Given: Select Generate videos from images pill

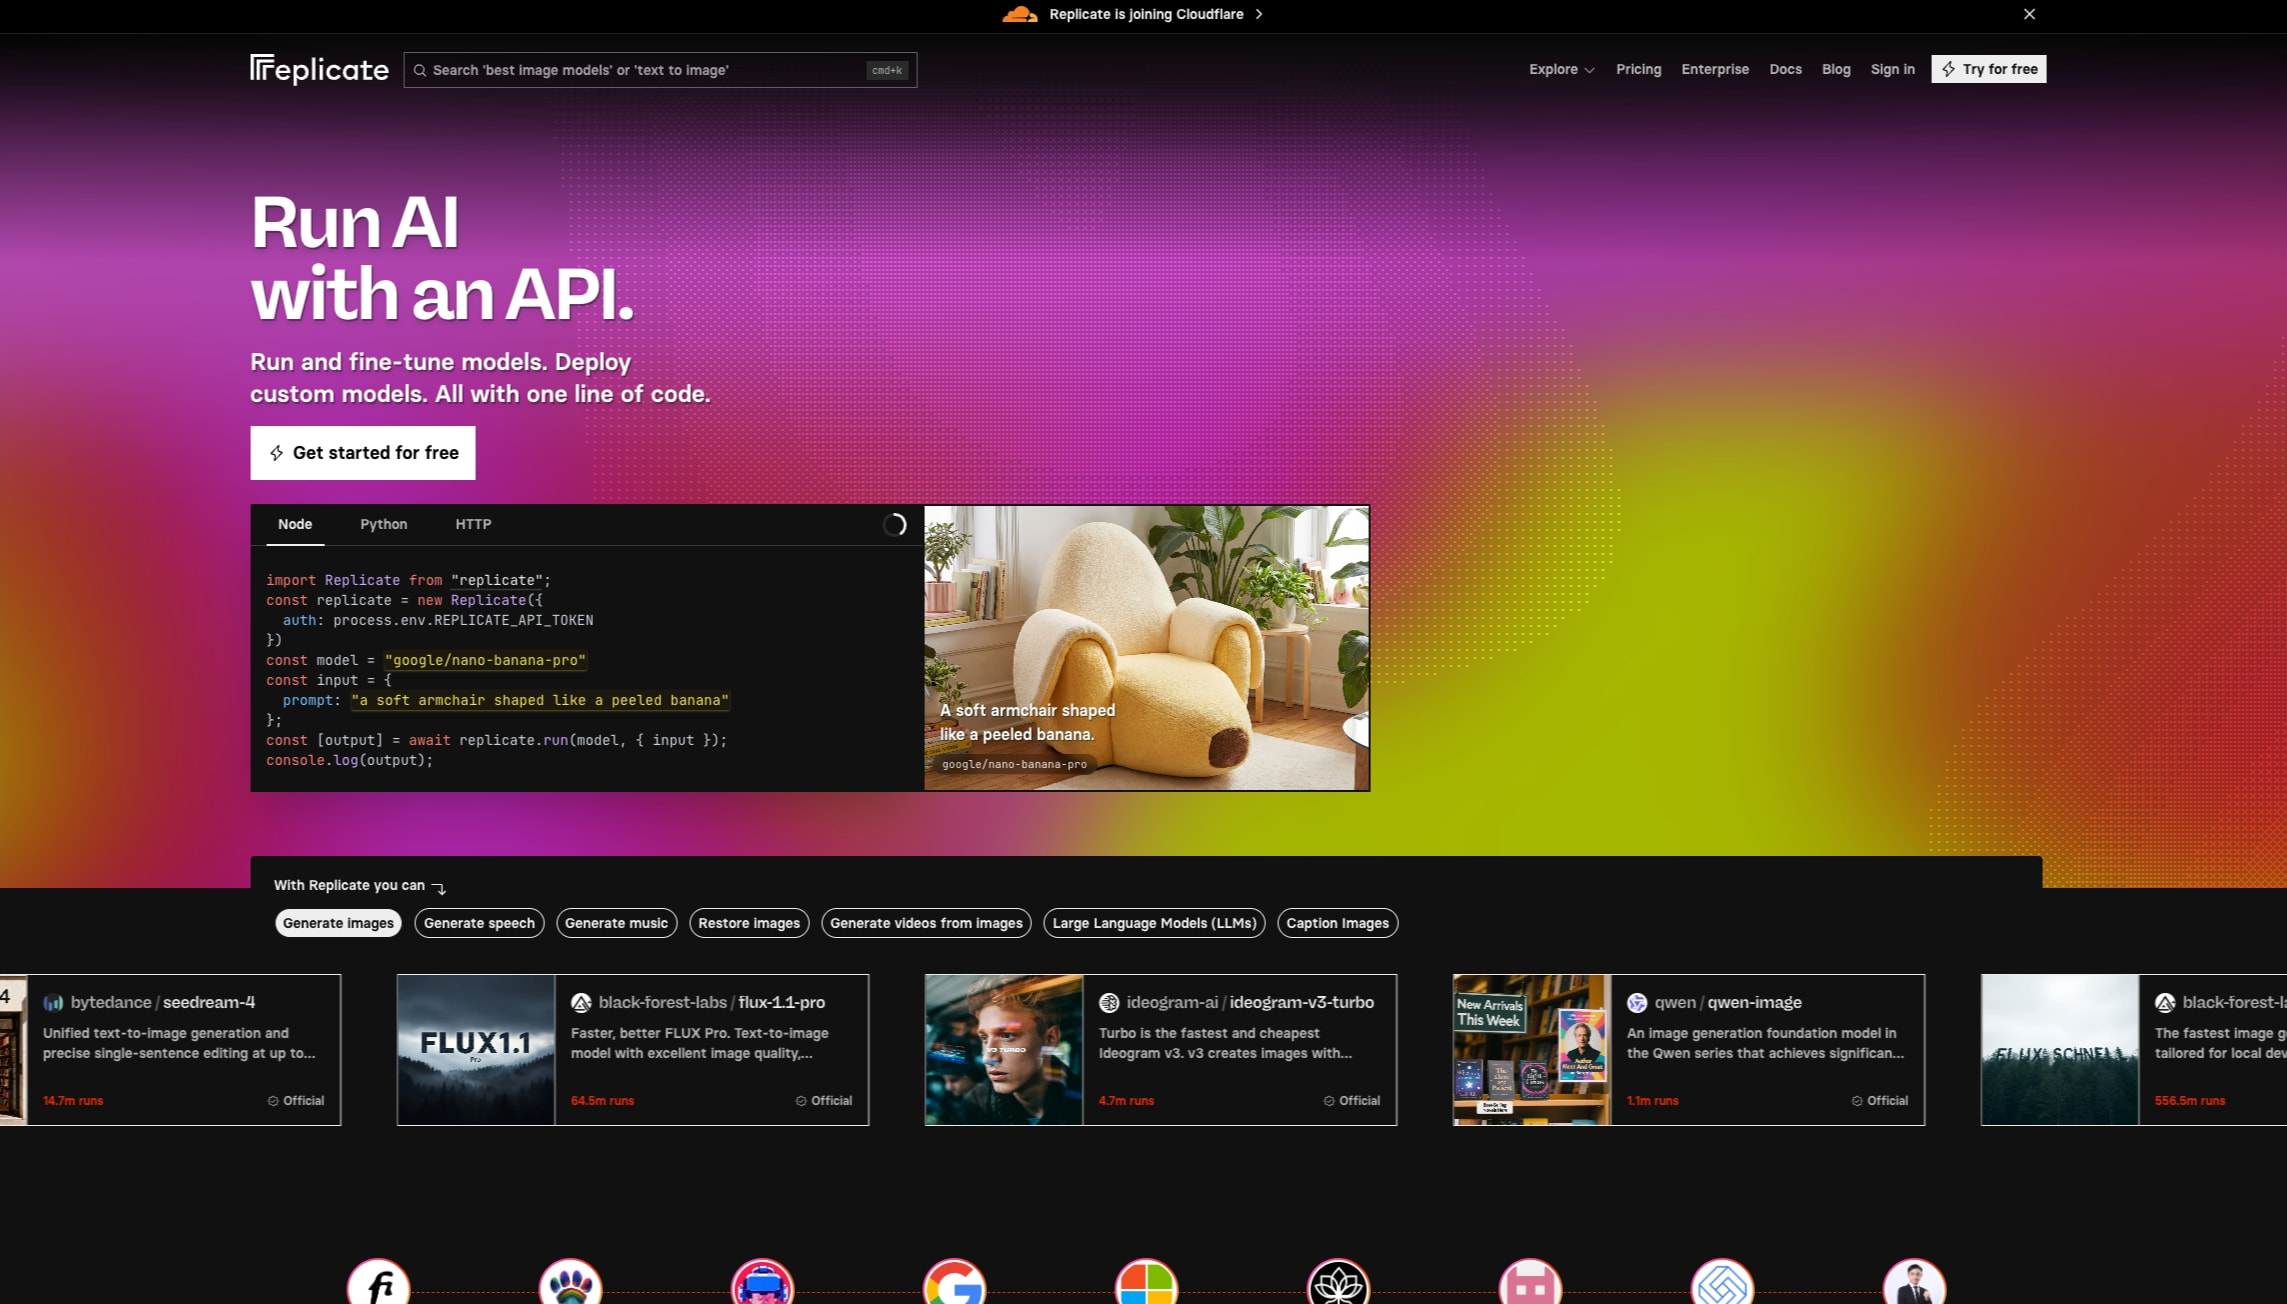Looking at the screenshot, I should pyautogui.click(x=926, y=923).
